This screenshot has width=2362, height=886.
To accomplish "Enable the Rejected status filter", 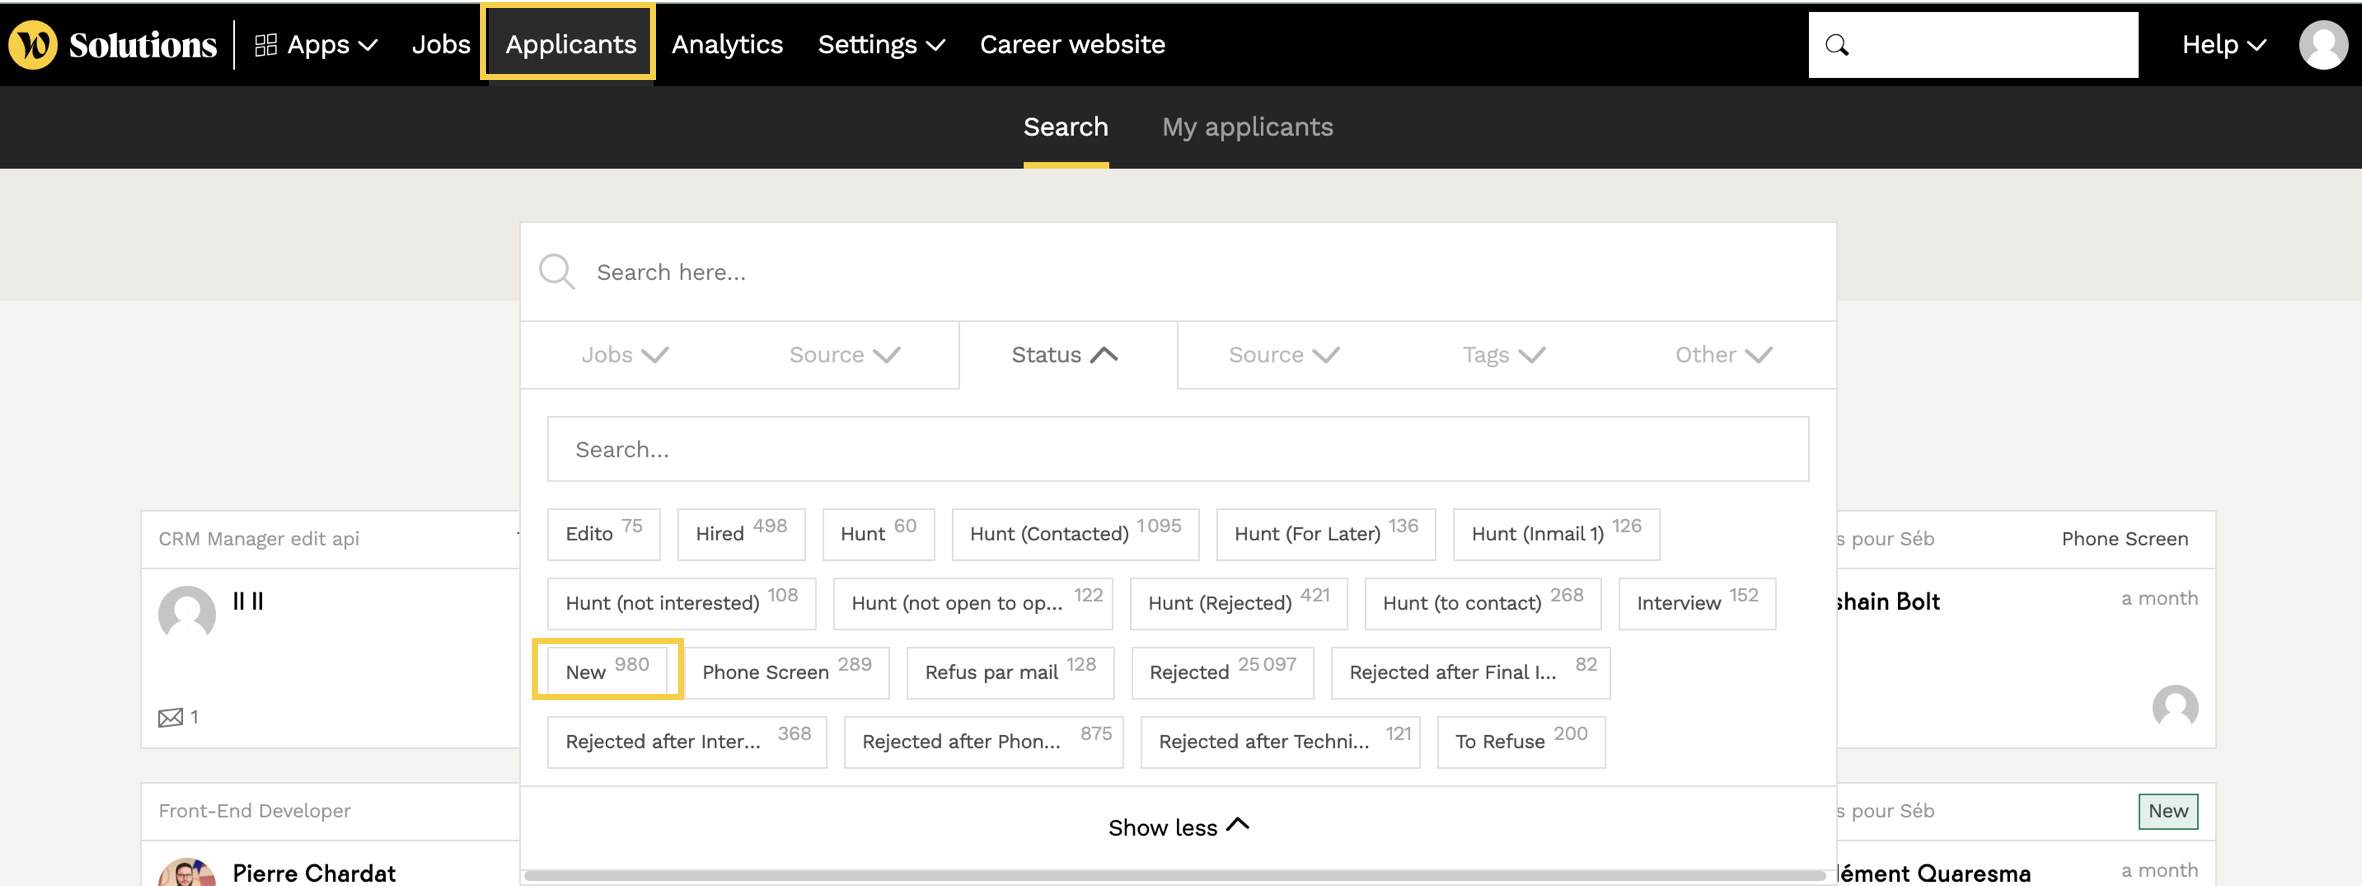I will [x=1221, y=672].
